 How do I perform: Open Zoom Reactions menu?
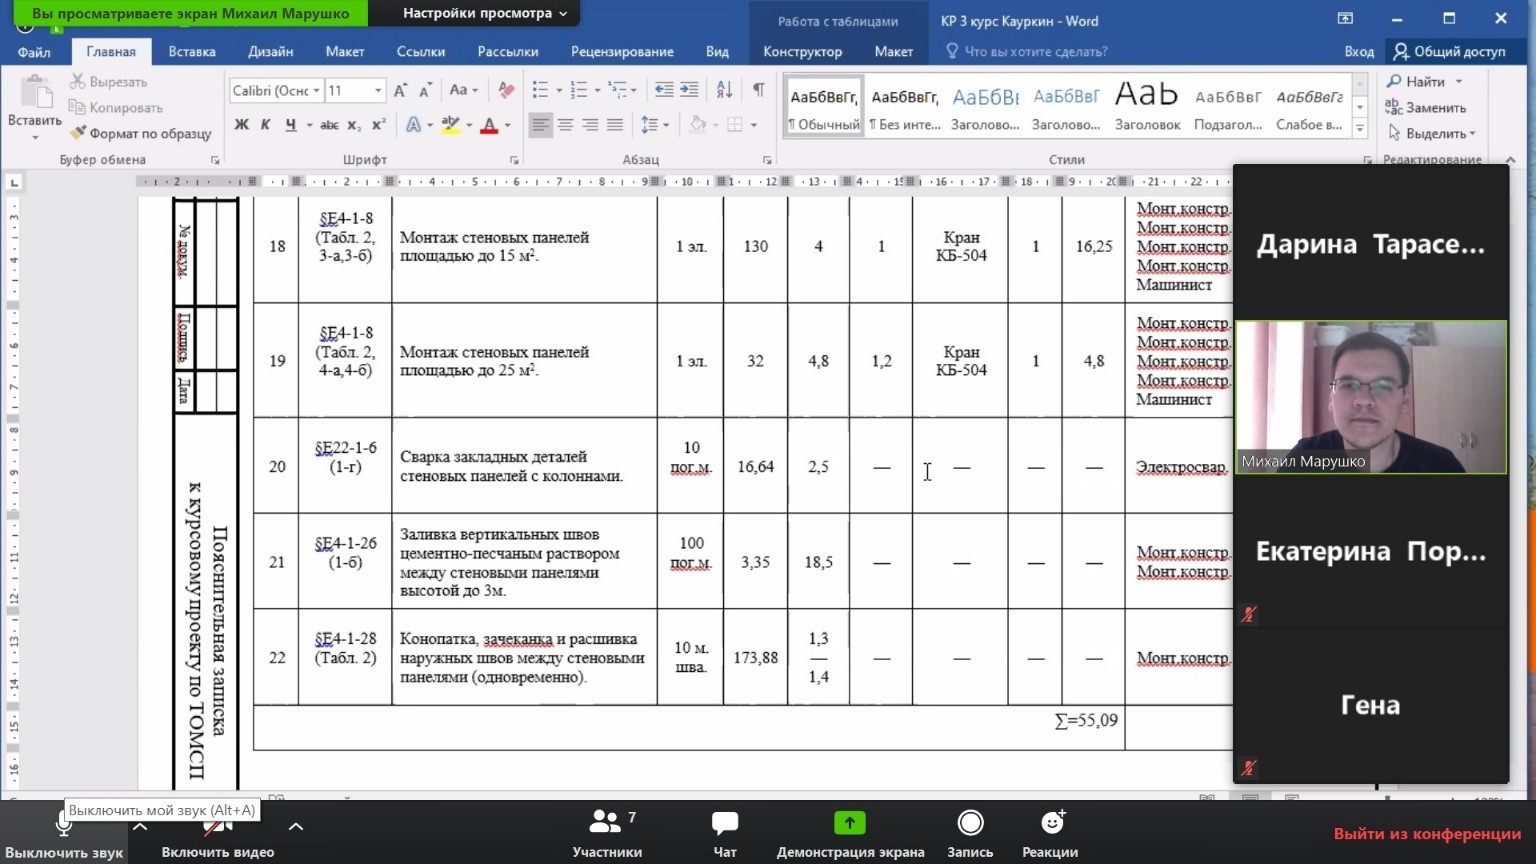[1050, 834]
